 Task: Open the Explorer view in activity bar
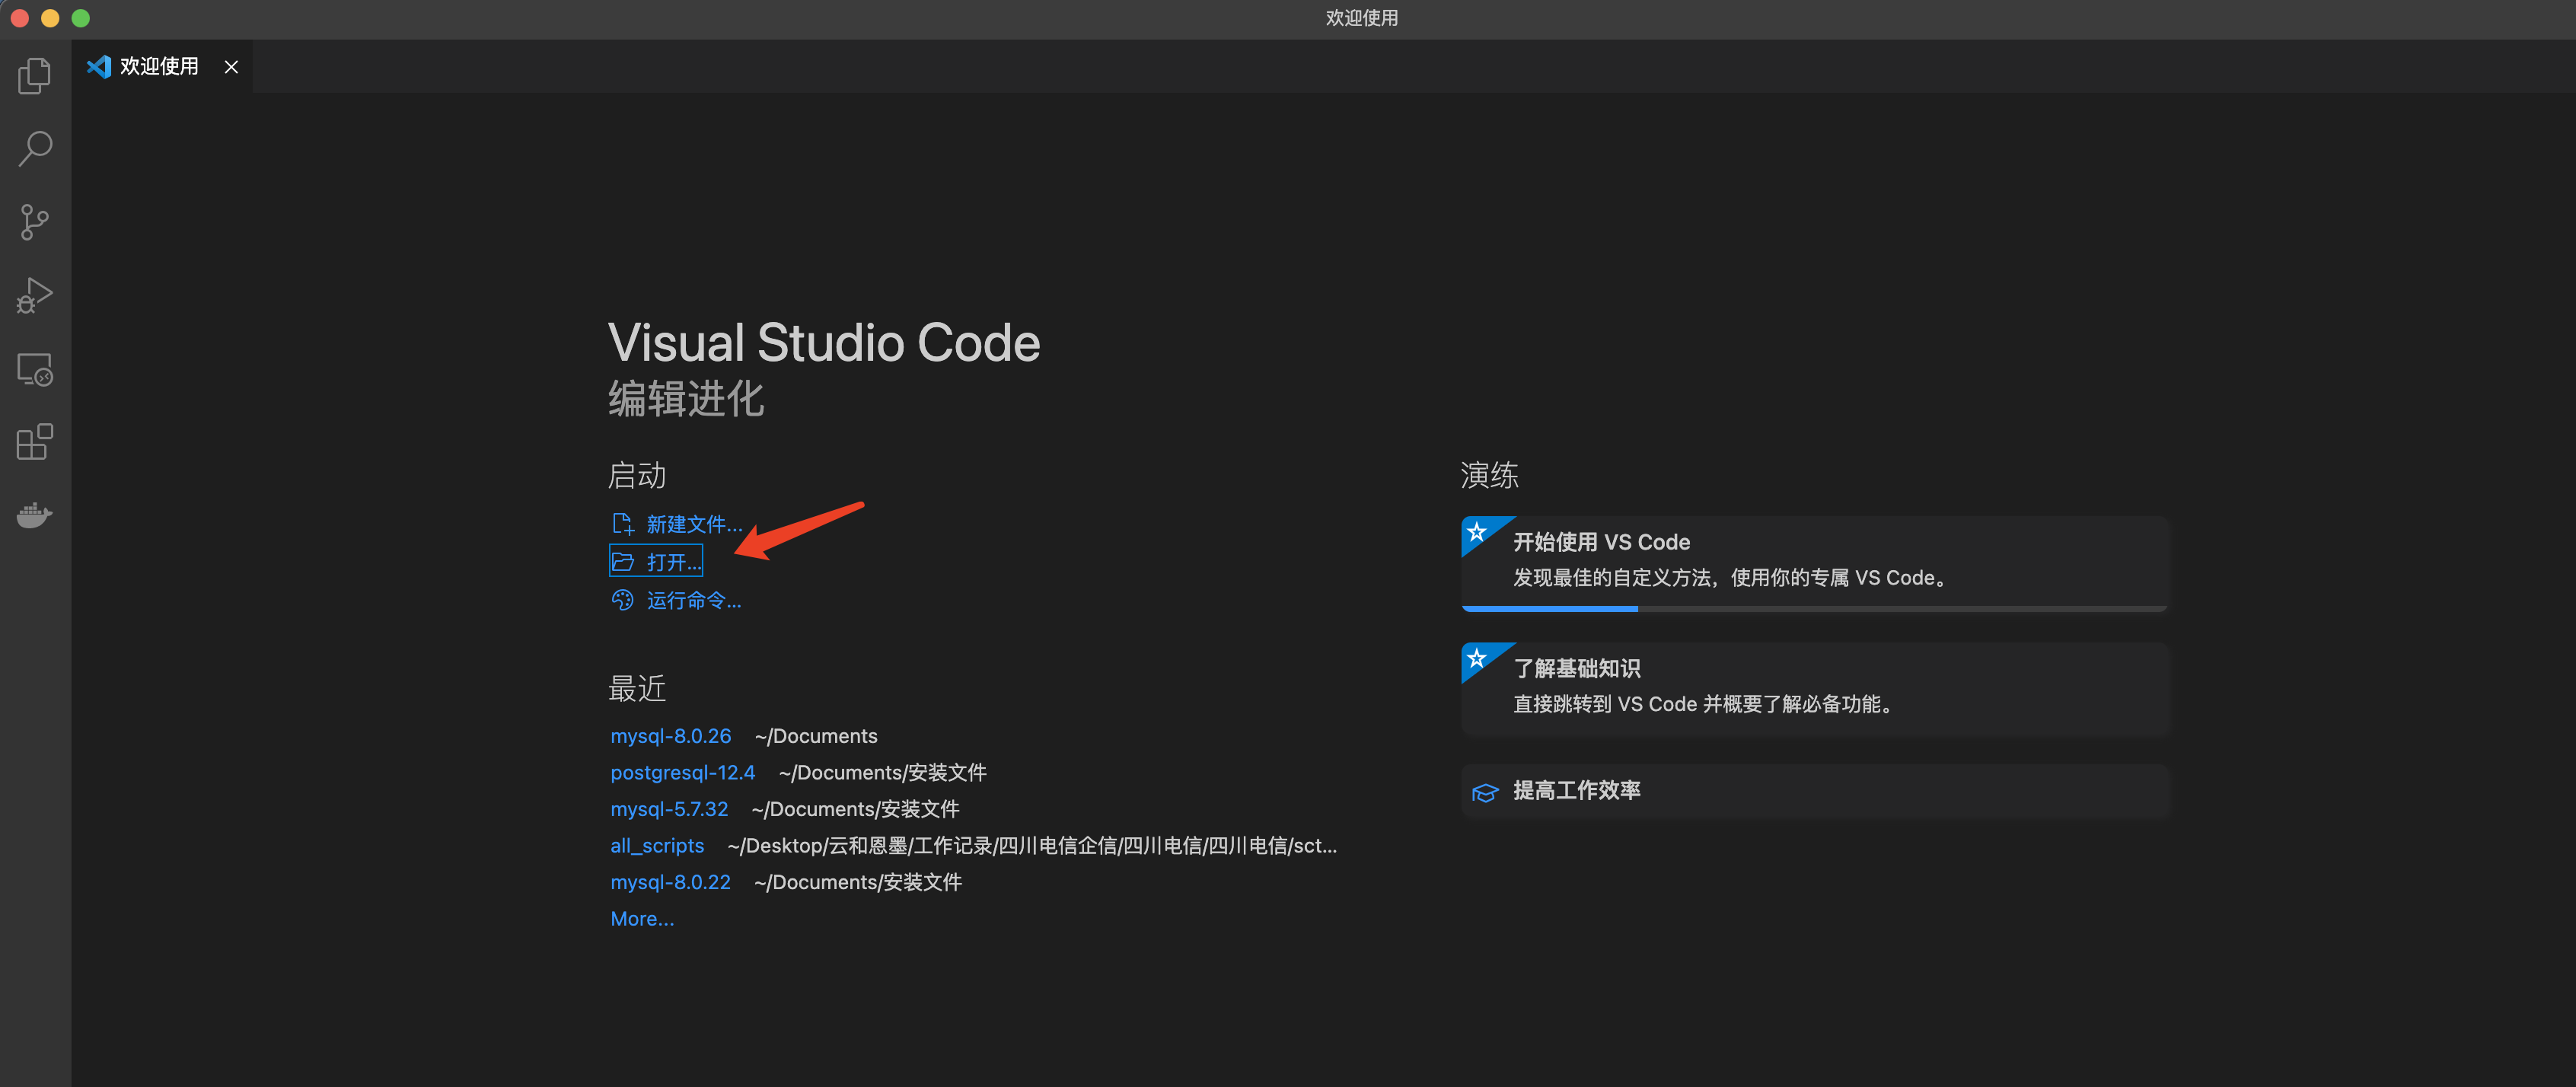point(35,76)
